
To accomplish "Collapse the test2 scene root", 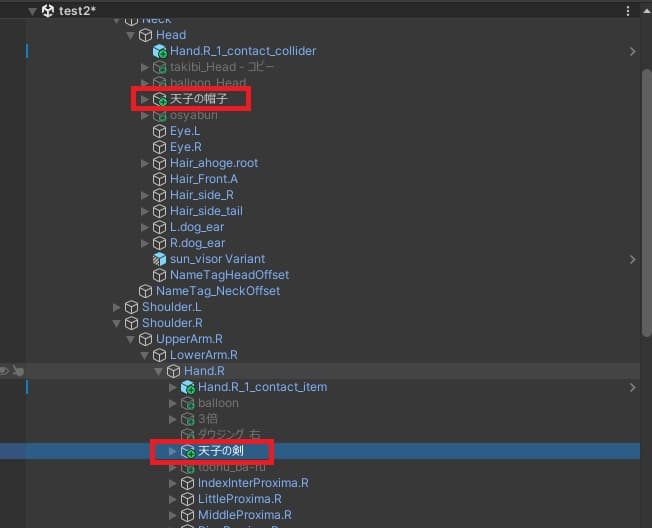I will coord(32,11).
